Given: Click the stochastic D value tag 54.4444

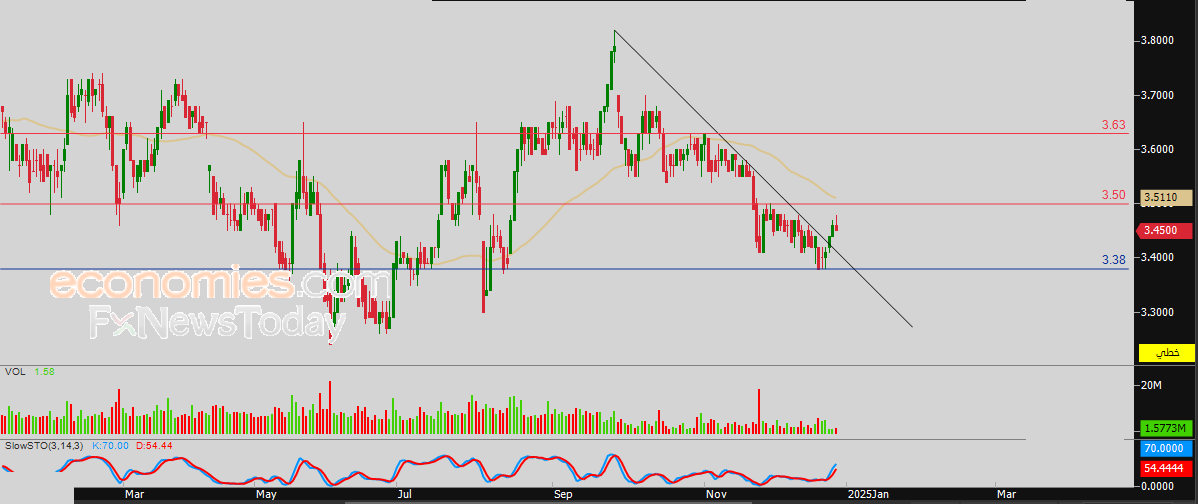Looking at the screenshot, I should (x=1166, y=467).
